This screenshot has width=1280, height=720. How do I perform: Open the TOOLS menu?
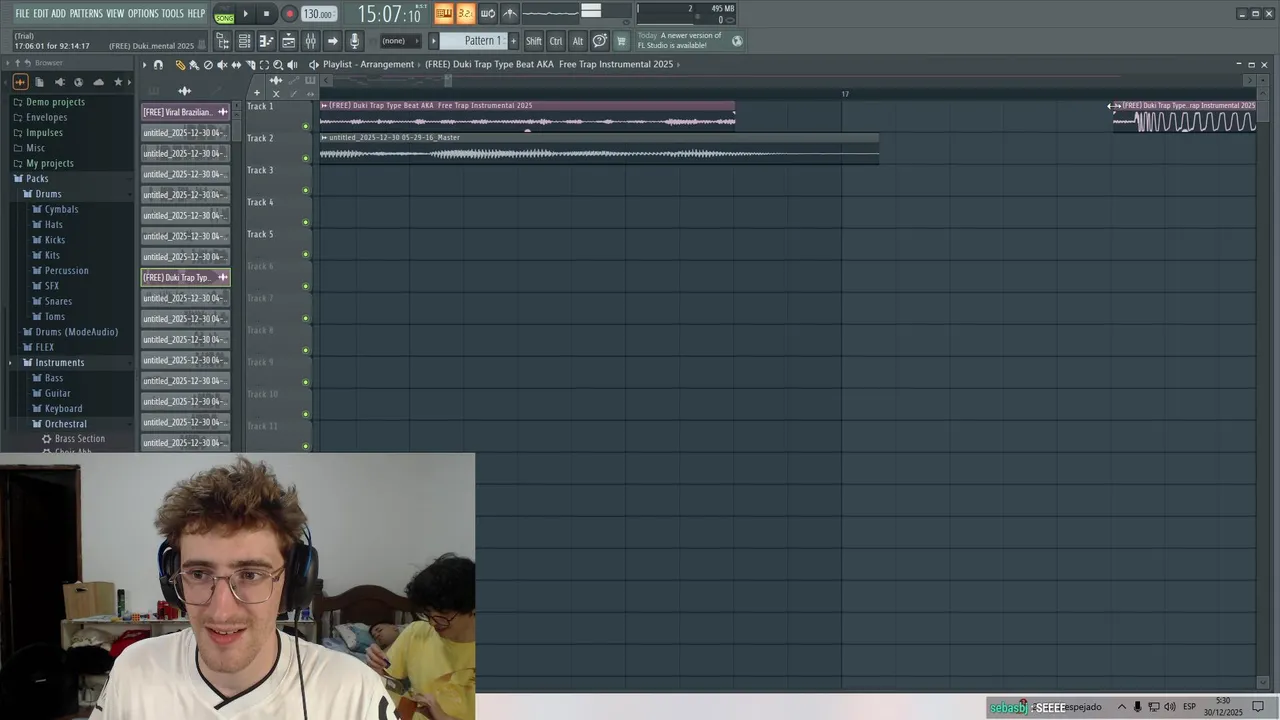tap(173, 14)
